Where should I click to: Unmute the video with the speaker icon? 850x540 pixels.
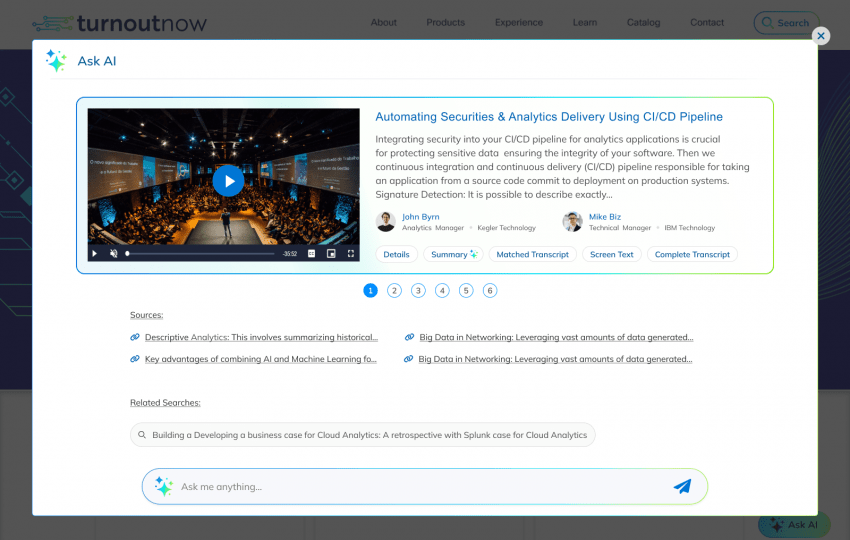(x=113, y=254)
